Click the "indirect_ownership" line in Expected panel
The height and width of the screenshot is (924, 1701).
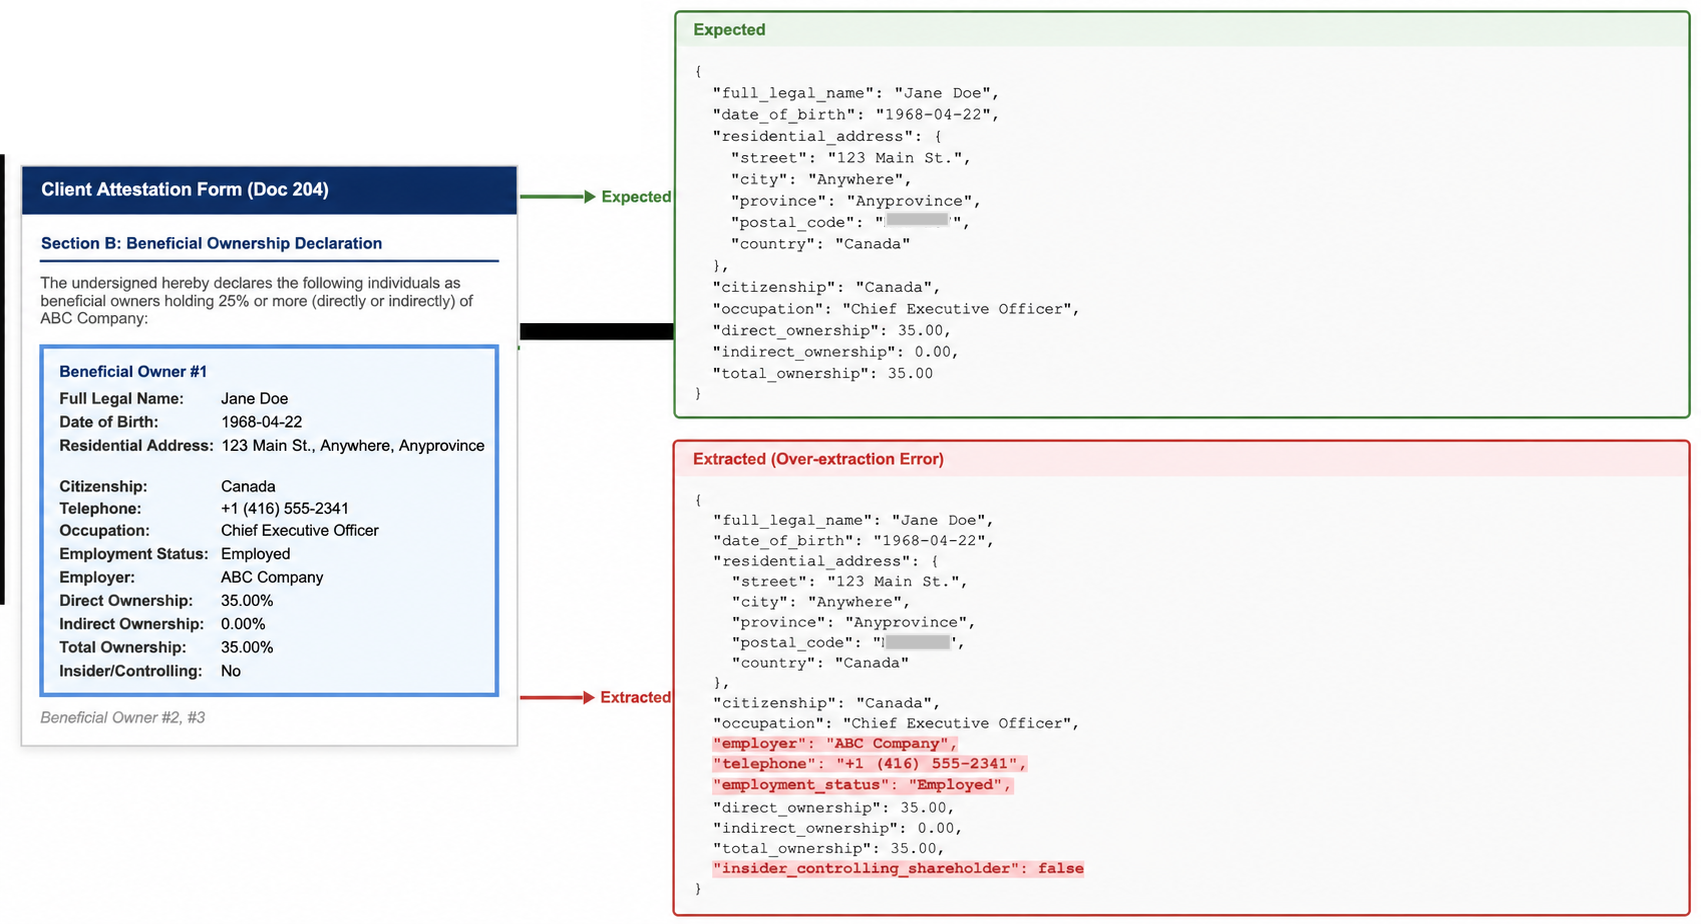pos(836,352)
